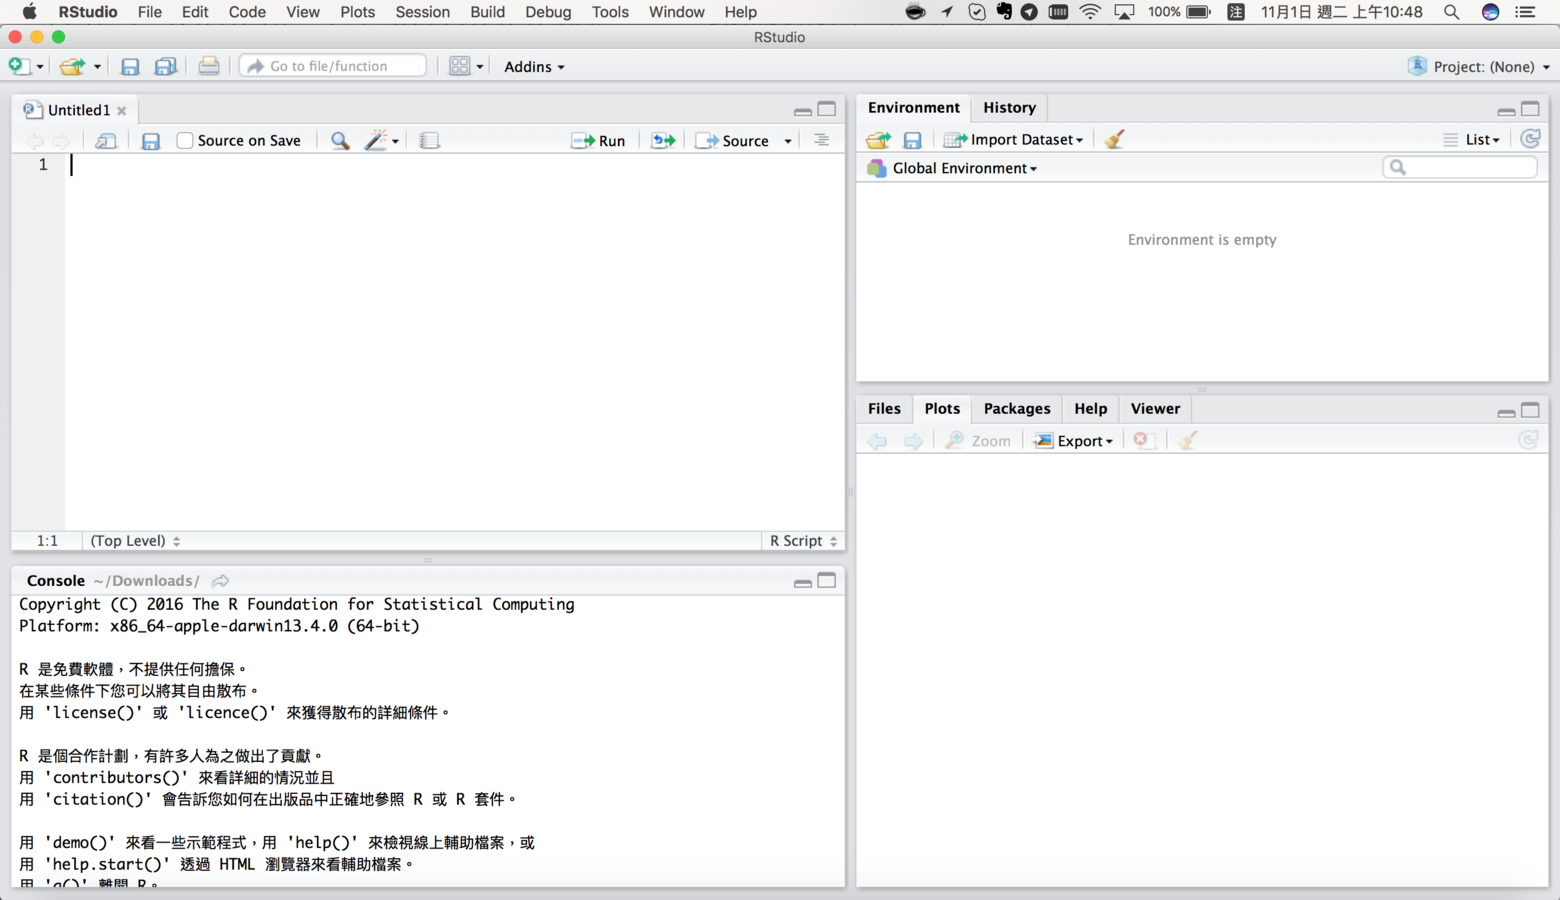
Task: Open the Wi-Fi status menu
Action: click(1090, 12)
